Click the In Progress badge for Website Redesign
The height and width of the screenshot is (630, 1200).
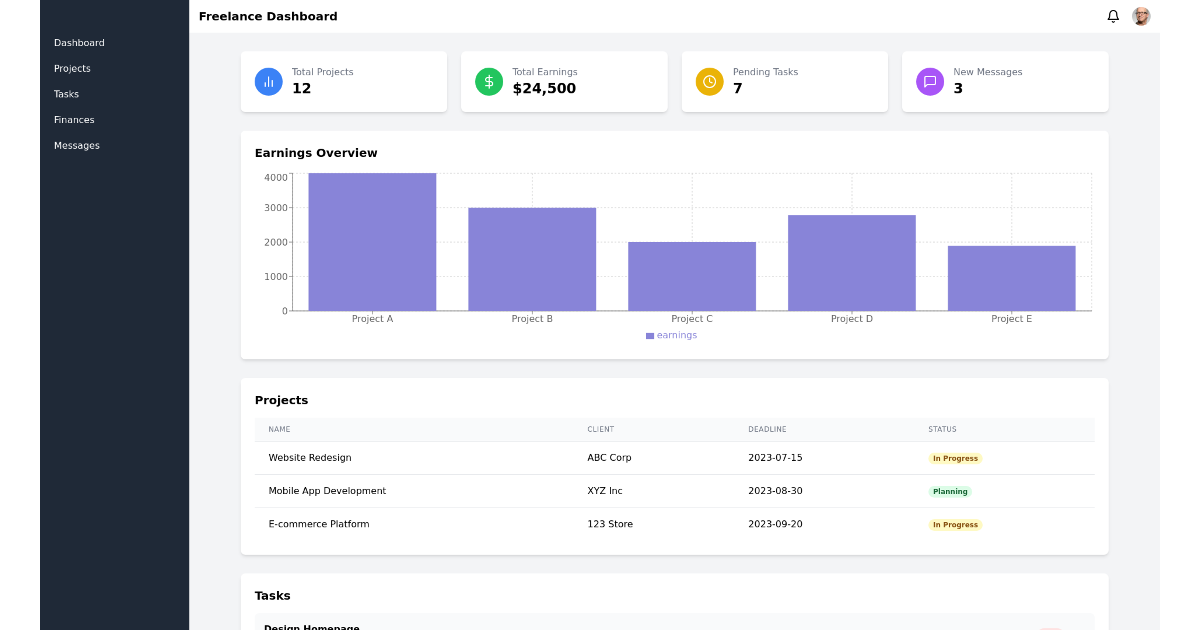955,457
